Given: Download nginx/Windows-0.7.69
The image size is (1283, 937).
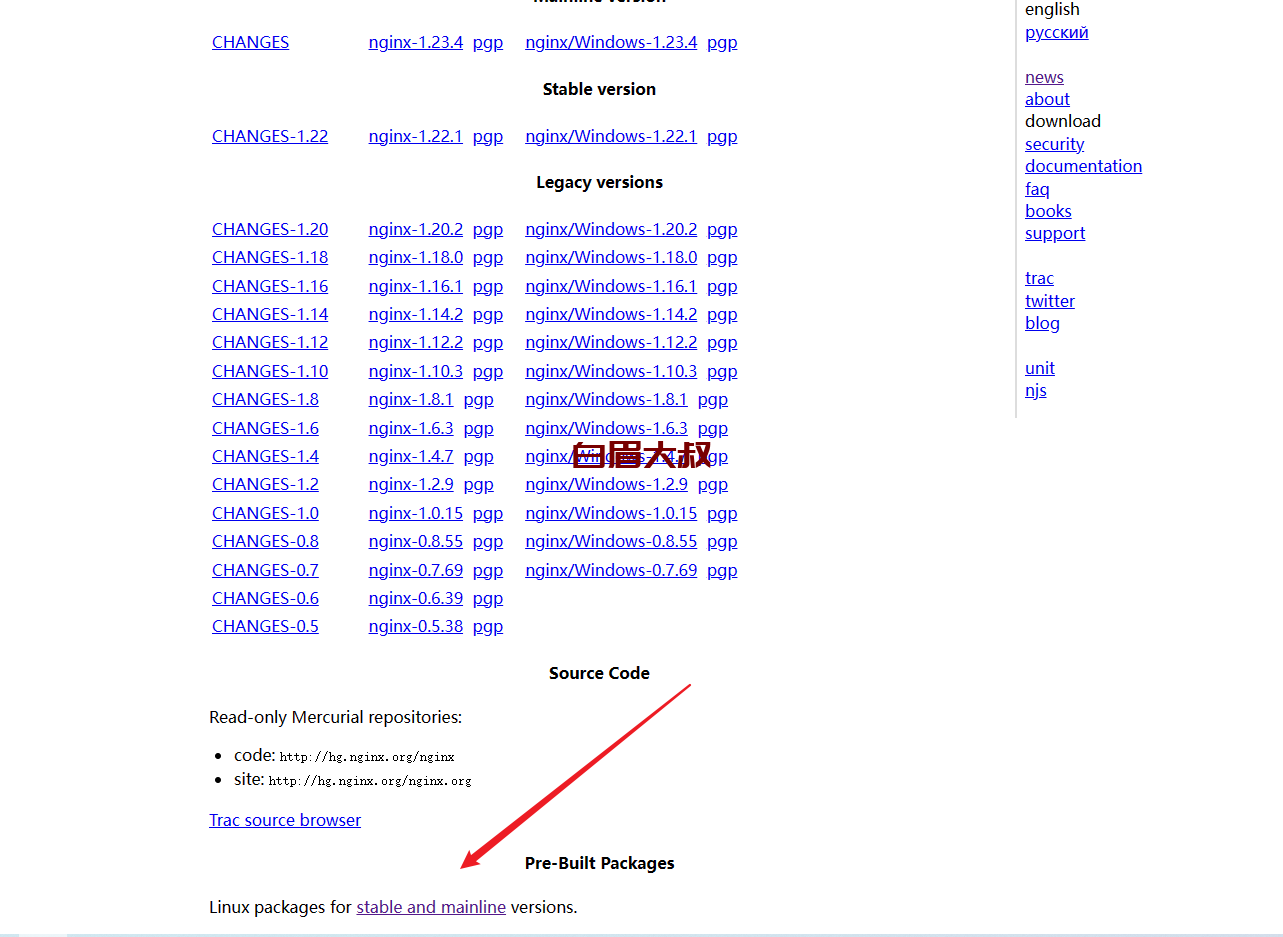Looking at the screenshot, I should click(x=611, y=570).
